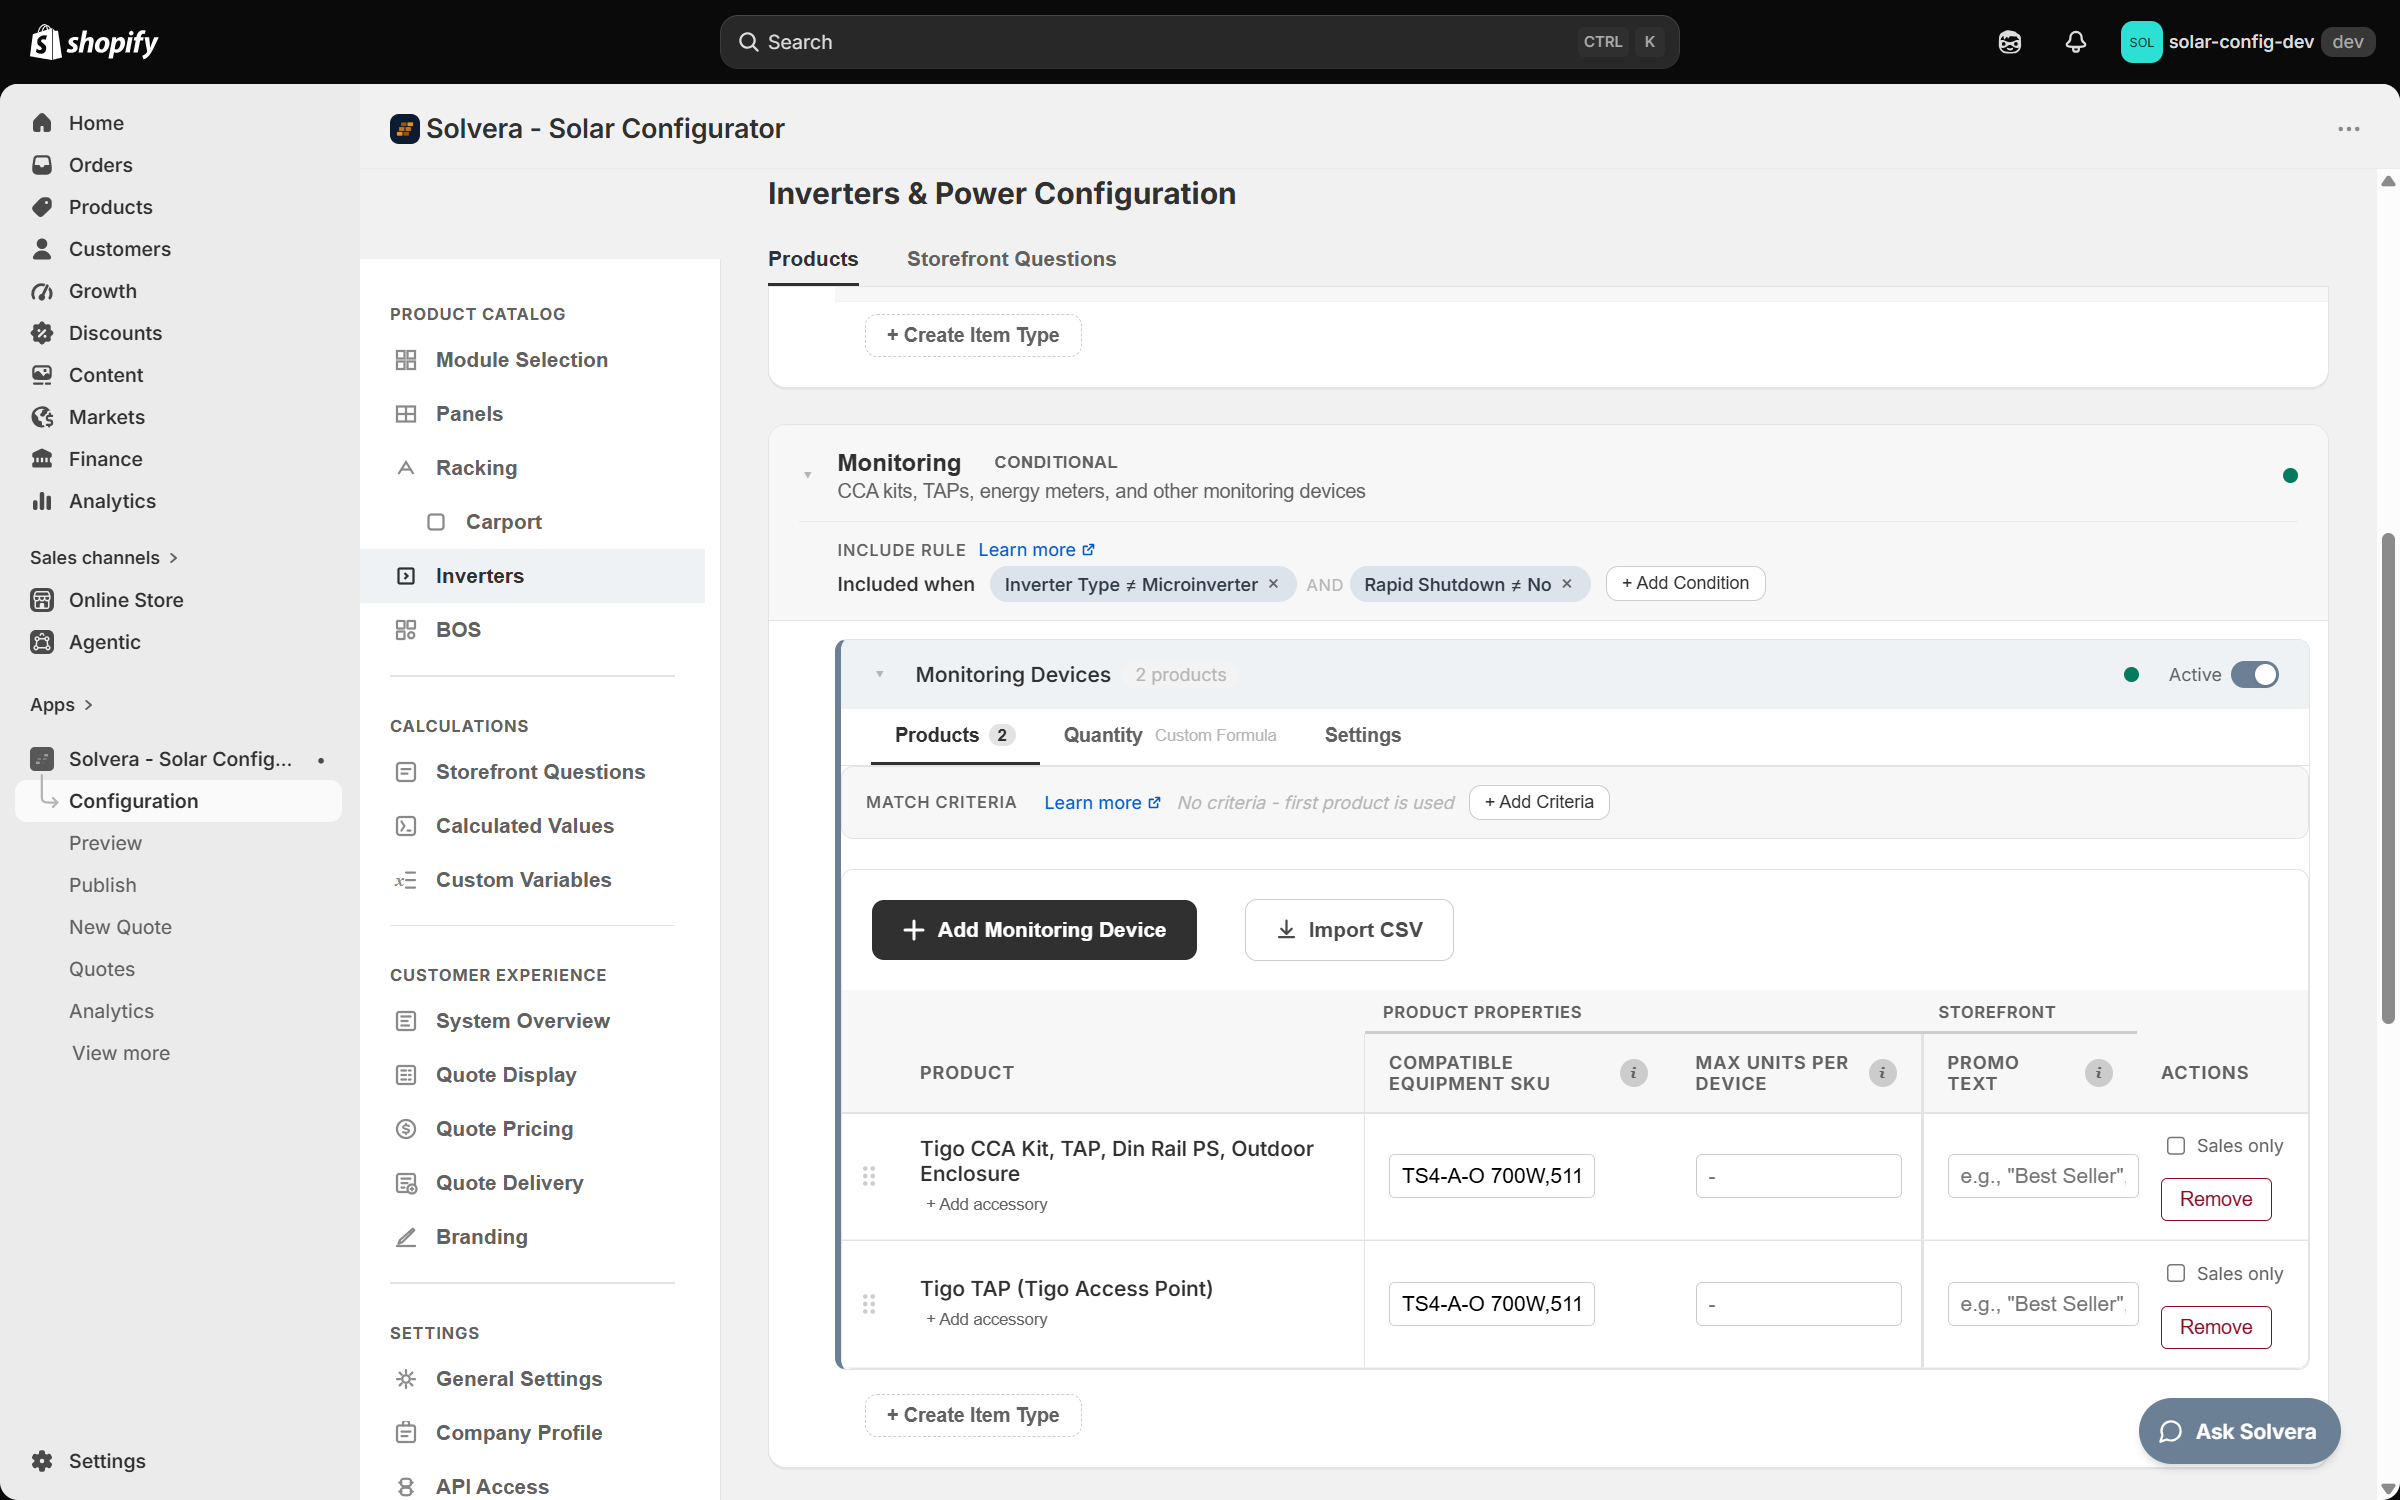Viewport: 2400px width, 1500px height.
Task: Open Markets via globe icon
Action: (42, 417)
